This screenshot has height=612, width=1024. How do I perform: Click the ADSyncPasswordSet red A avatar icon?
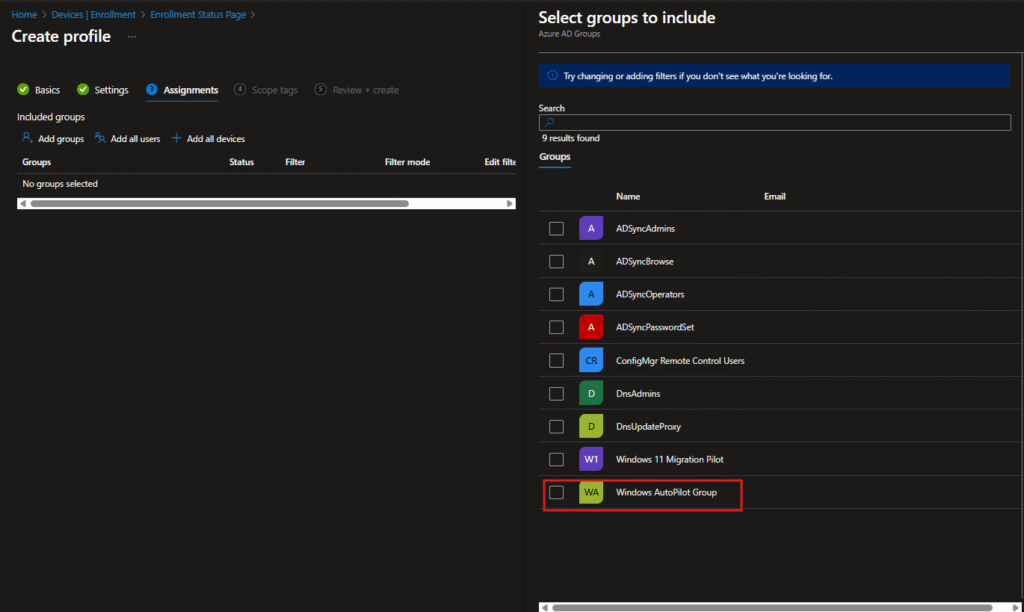591,327
